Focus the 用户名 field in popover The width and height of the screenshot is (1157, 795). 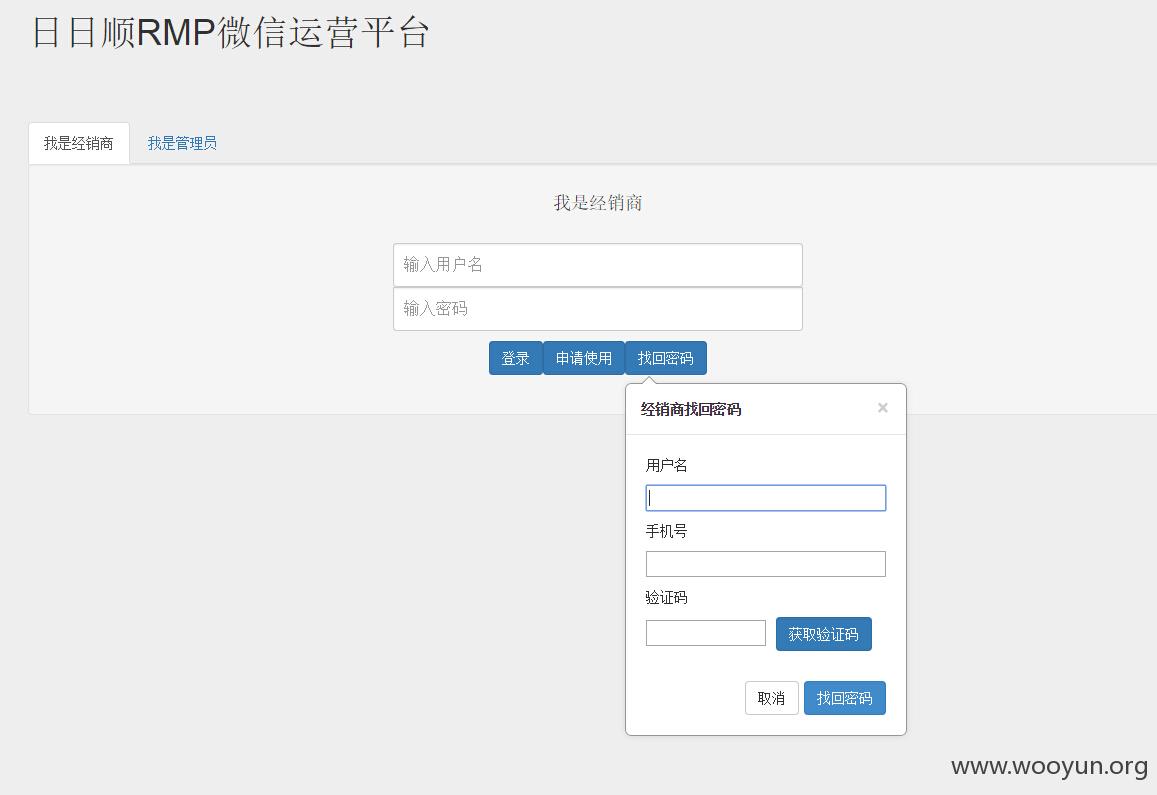(x=766, y=498)
